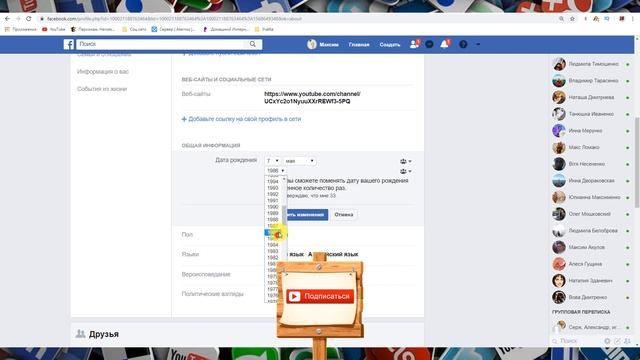Click the address bar URL
The width and height of the screenshot is (640, 360).
coord(174,19)
